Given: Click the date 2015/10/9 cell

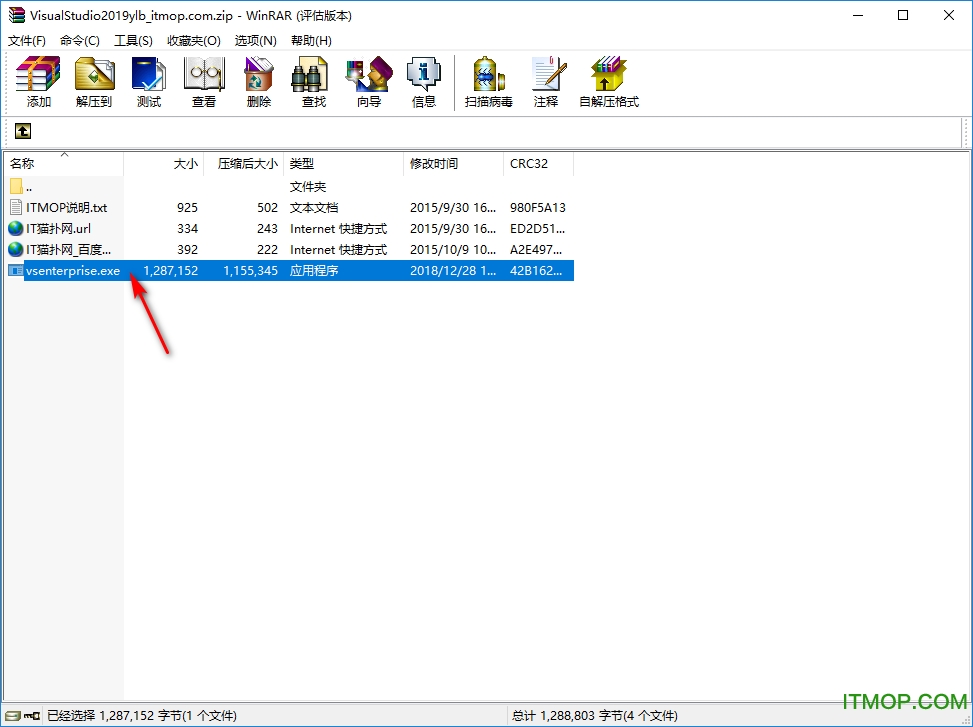Looking at the screenshot, I should click(x=453, y=249).
